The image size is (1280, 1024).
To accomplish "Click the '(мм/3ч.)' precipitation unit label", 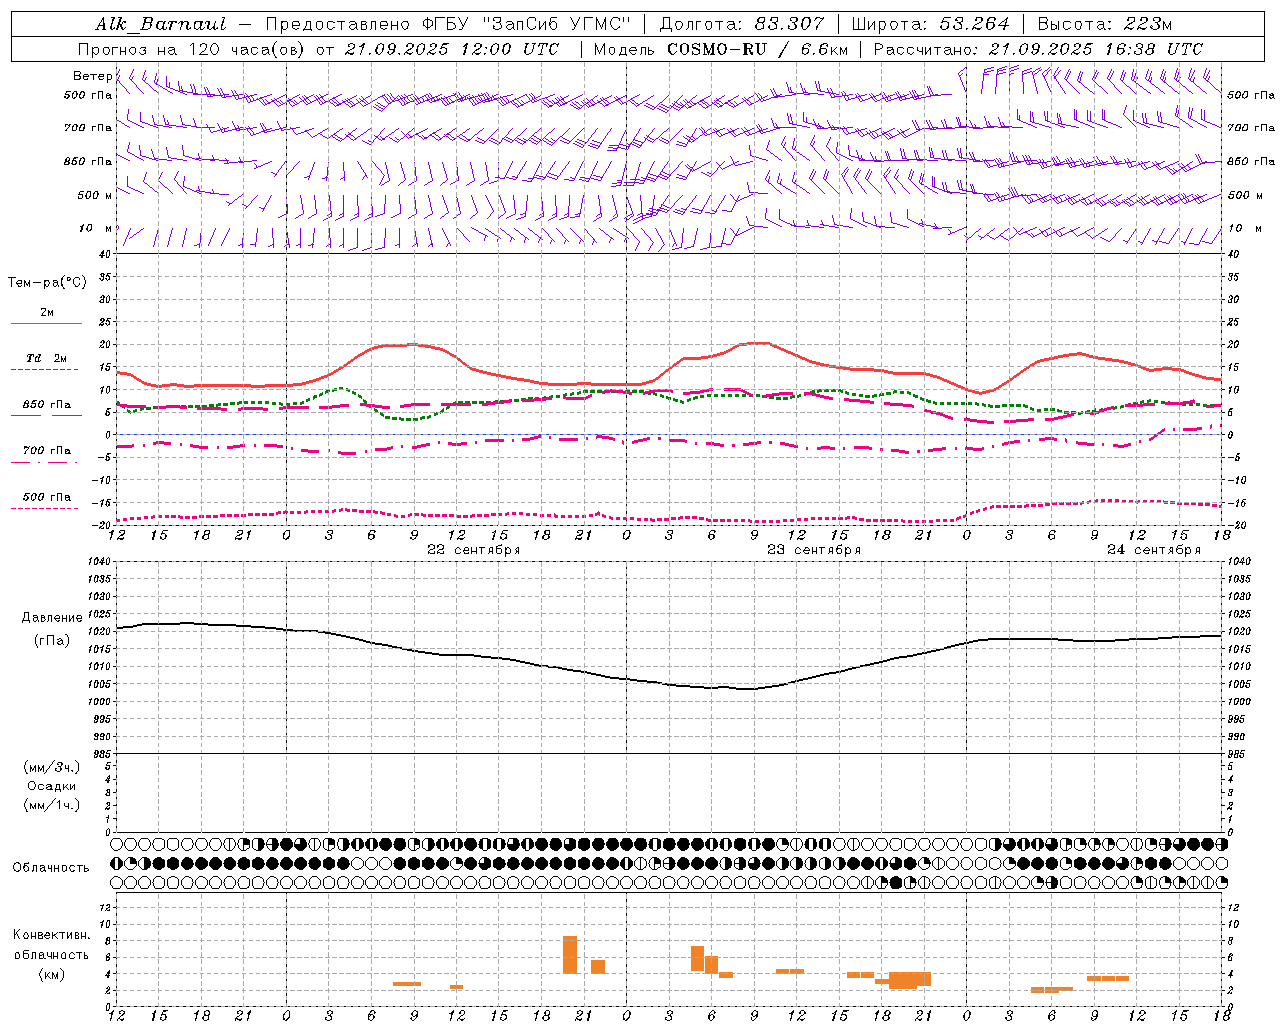I will [52, 767].
